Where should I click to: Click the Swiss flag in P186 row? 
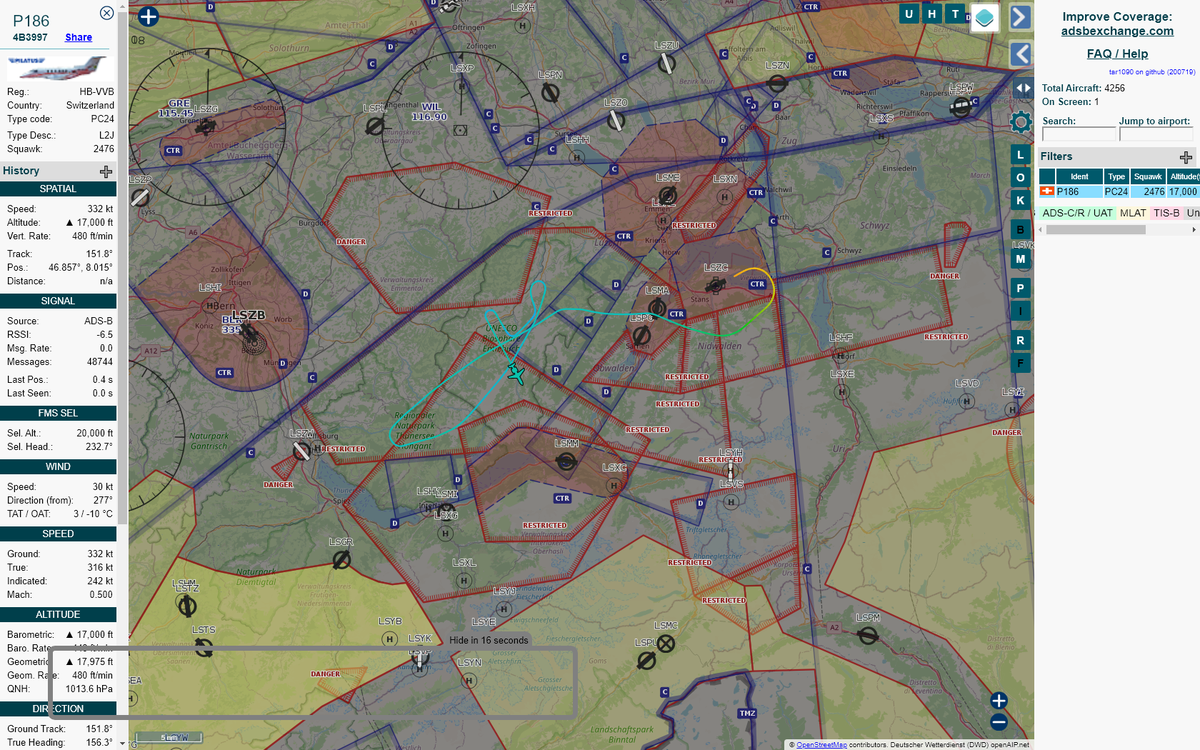tap(1048, 191)
